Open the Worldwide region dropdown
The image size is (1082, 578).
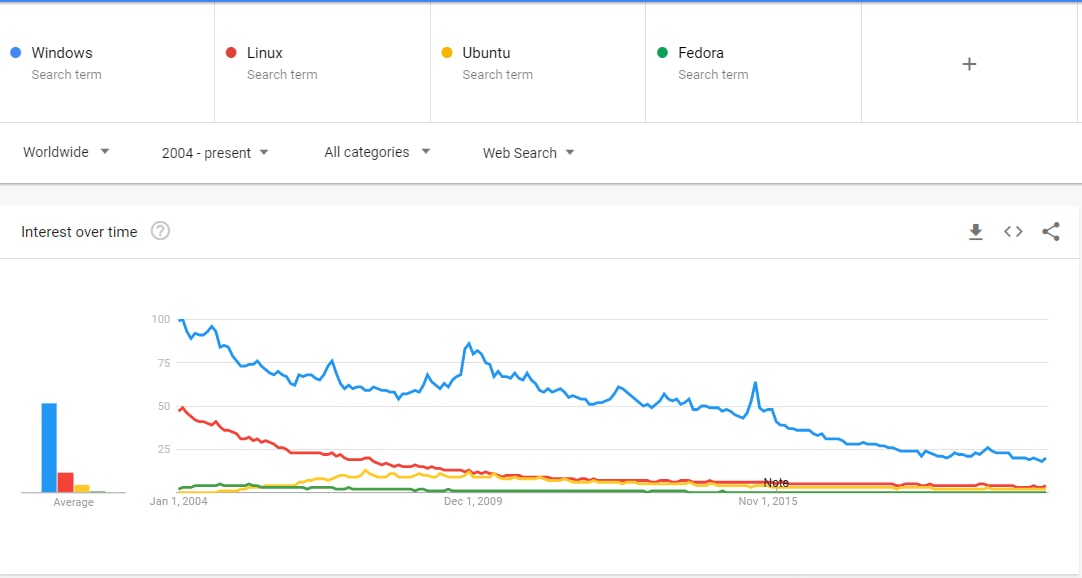pos(66,152)
